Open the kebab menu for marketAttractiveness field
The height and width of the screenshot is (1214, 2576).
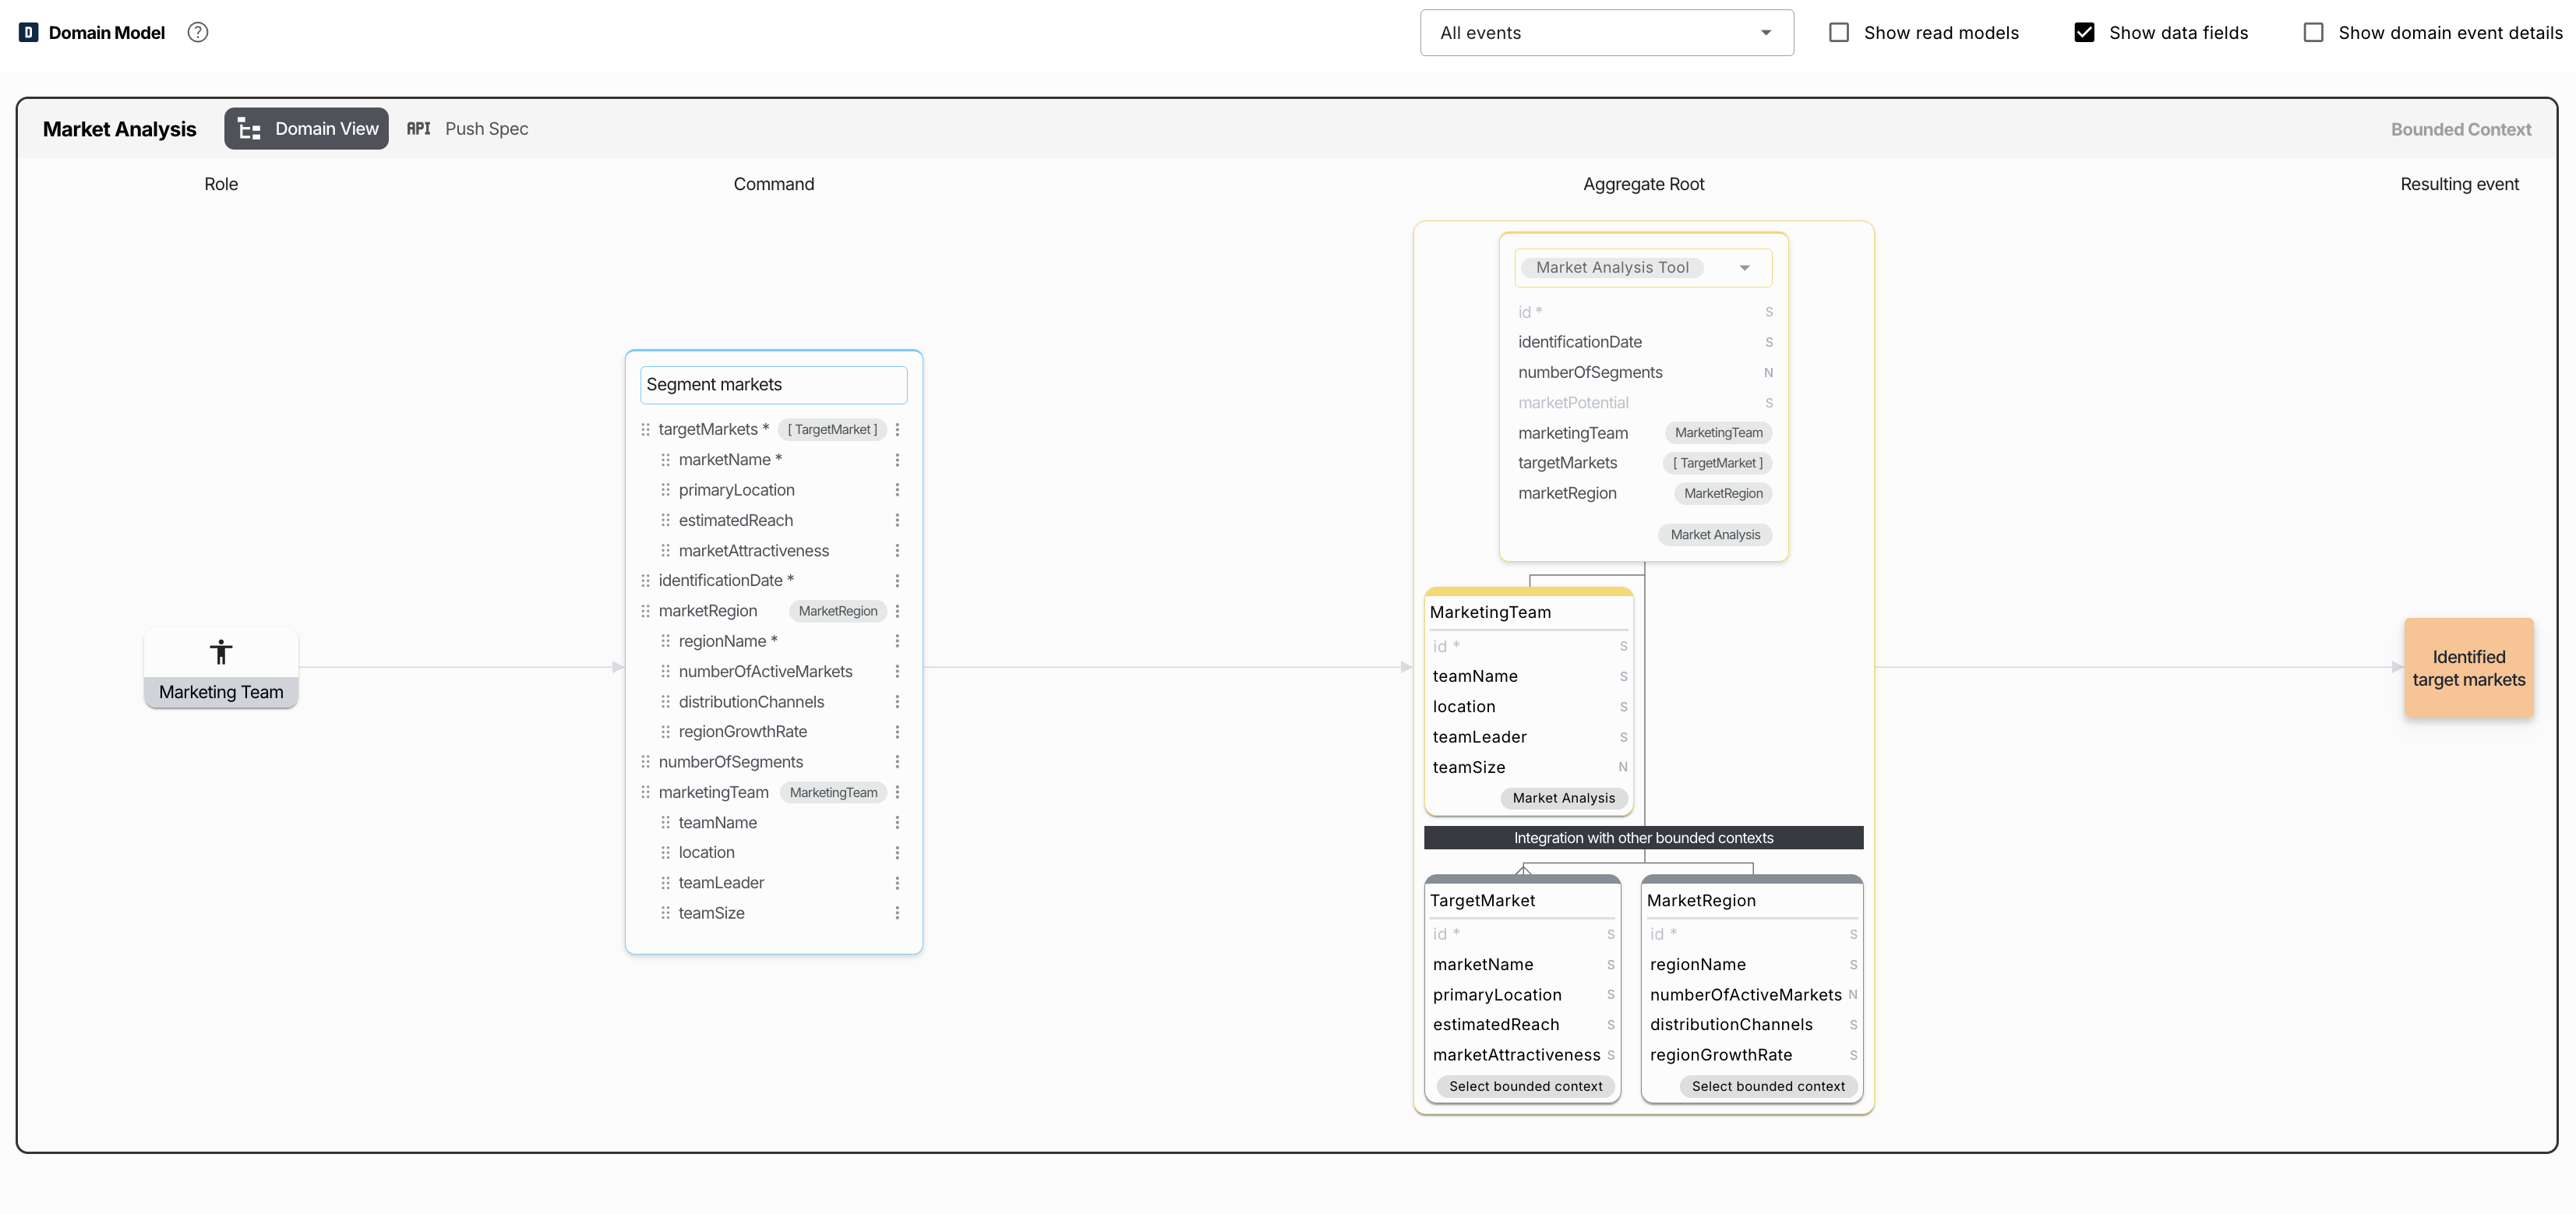pos(897,551)
